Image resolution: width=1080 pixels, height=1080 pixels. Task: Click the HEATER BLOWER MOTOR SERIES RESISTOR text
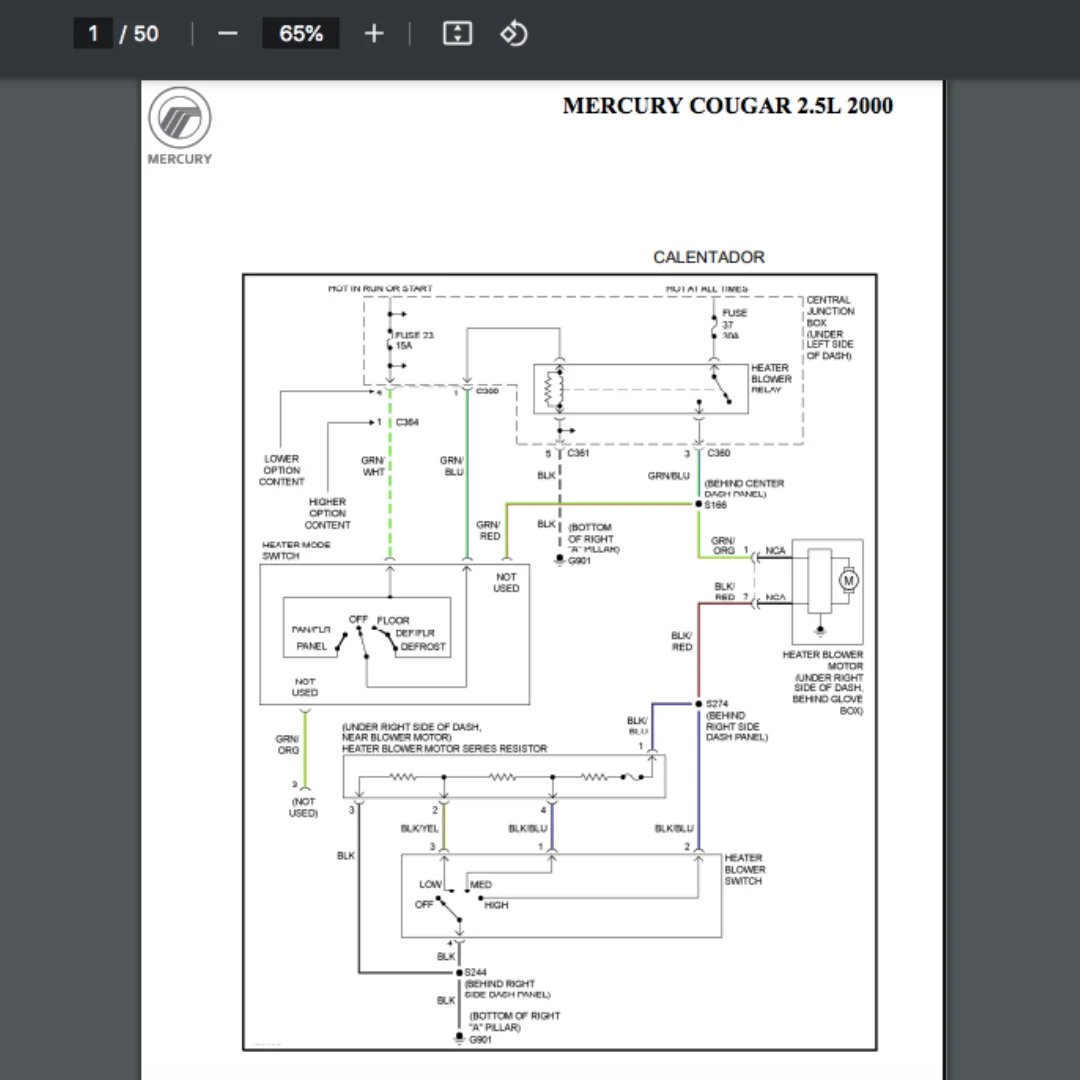point(444,748)
